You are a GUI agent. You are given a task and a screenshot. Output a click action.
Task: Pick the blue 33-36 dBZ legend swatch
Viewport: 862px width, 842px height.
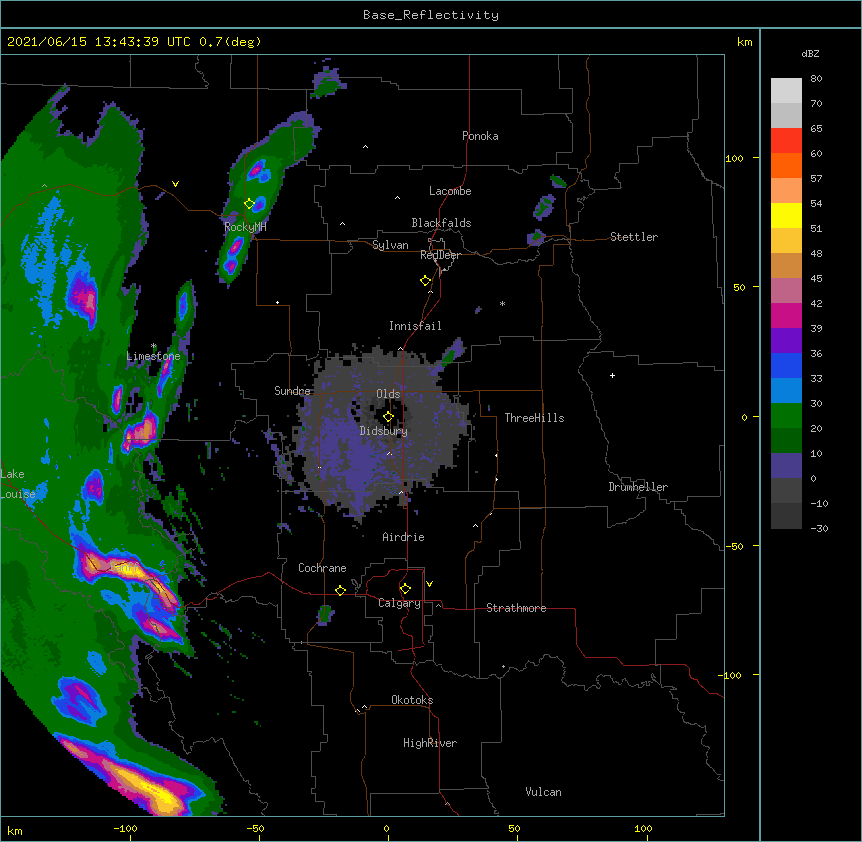(x=786, y=365)
